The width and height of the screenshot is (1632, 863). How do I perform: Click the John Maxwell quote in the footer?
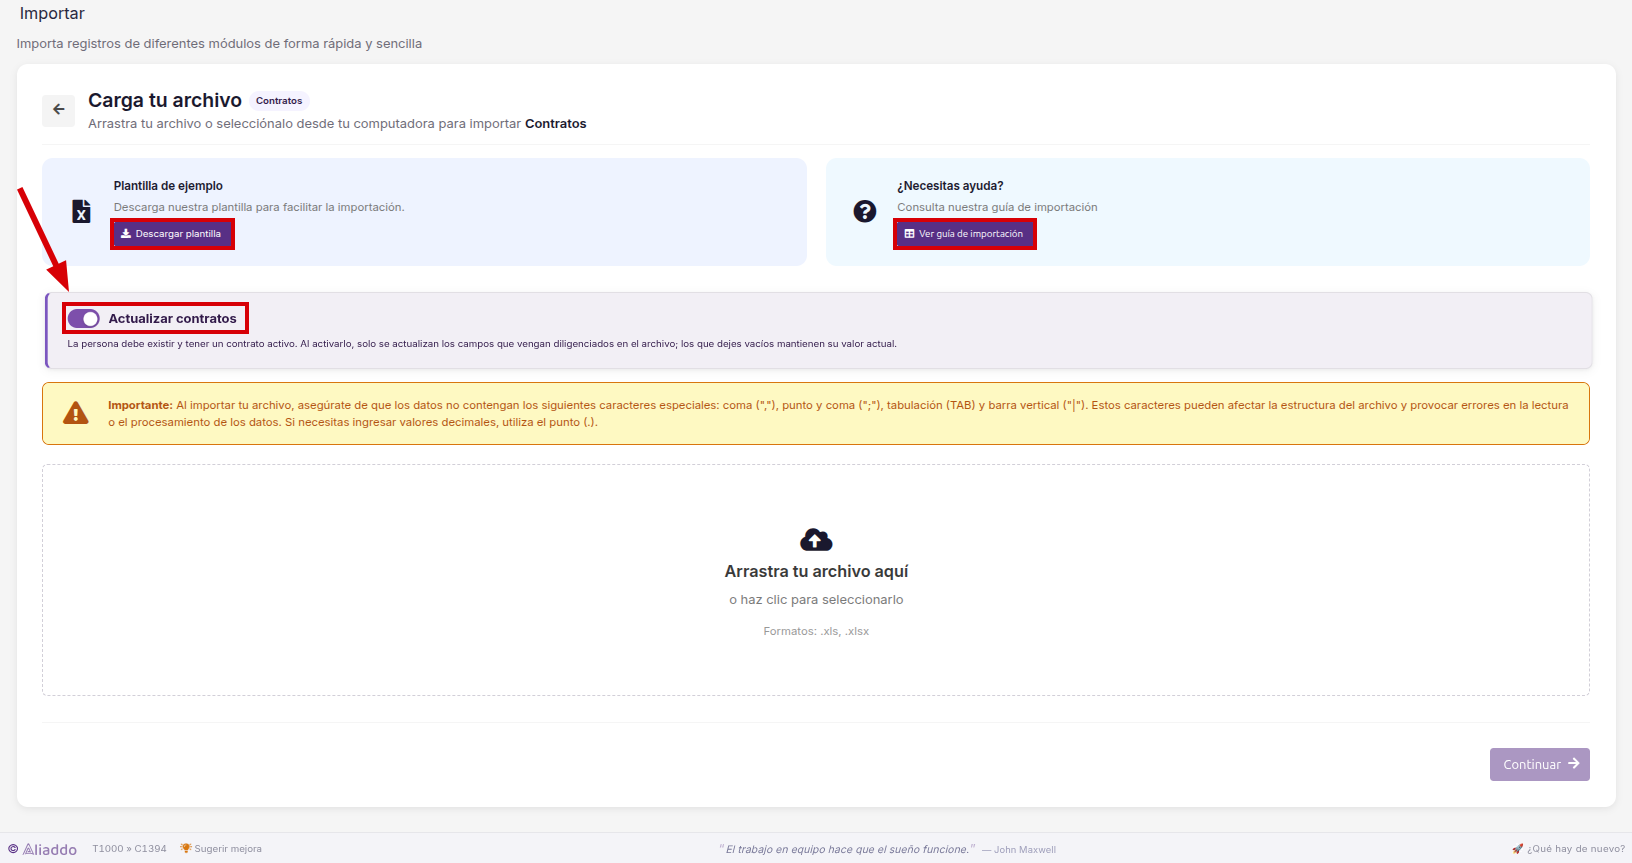point(887,849)
